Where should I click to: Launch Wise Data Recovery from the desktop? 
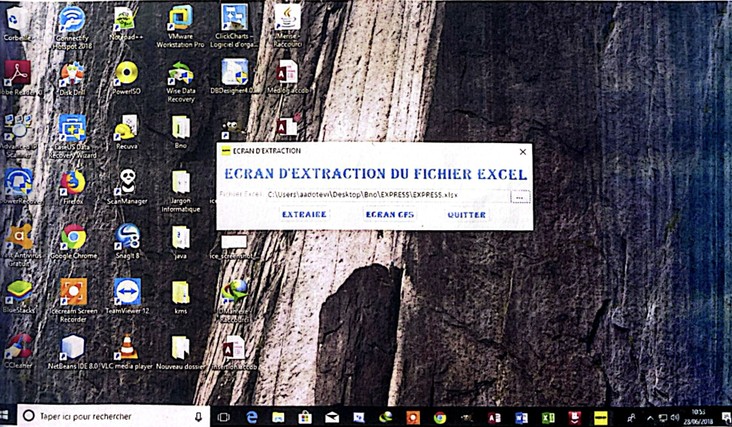pos(181,77)
